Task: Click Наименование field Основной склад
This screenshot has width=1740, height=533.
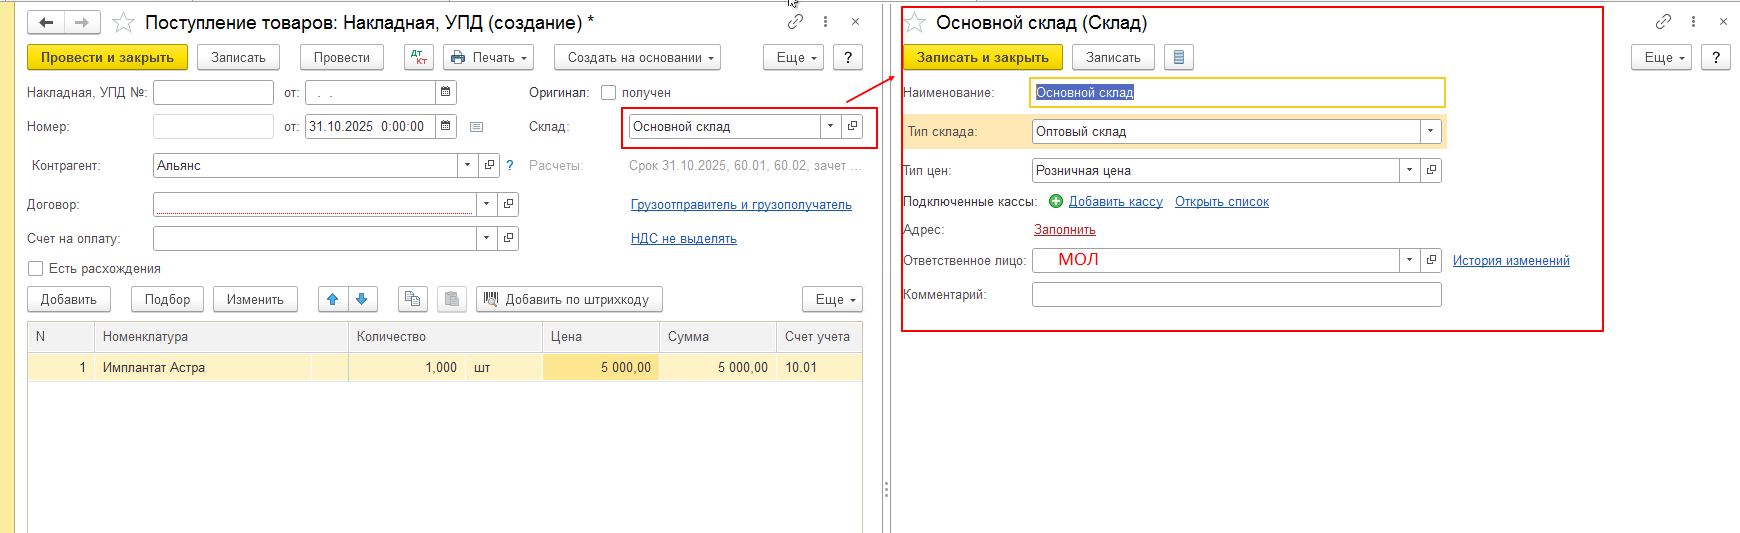Action: pos(1237,92)
